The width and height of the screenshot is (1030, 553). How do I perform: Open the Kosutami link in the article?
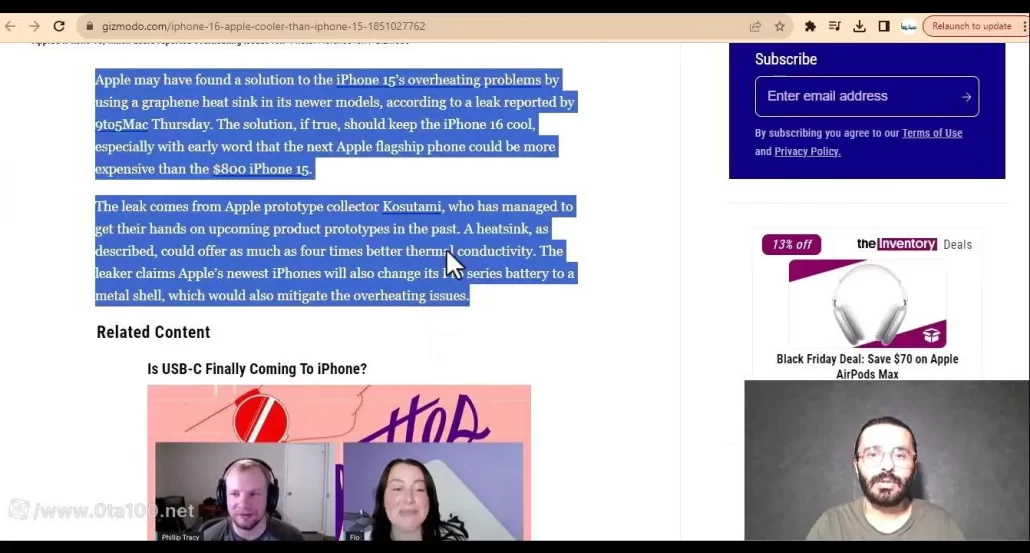tap(411, 207)
